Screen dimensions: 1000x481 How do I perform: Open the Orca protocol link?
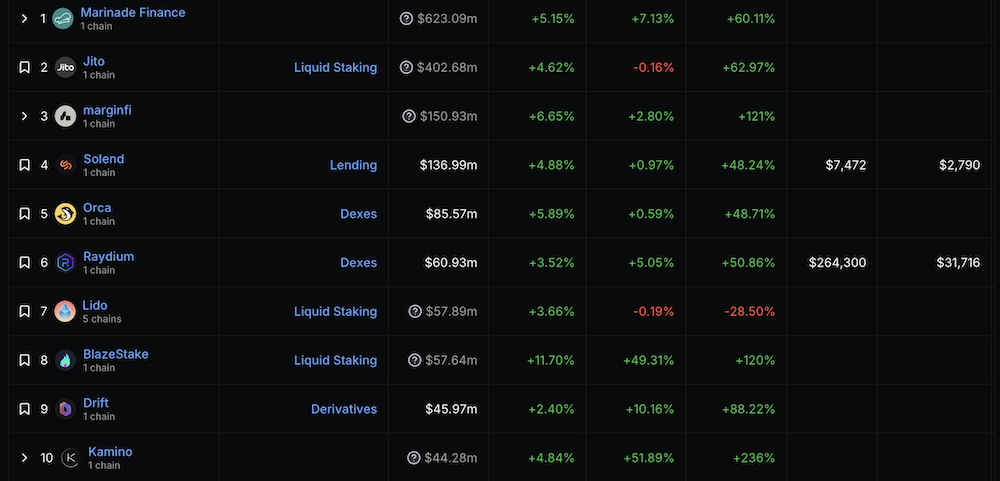coord(97,208)
